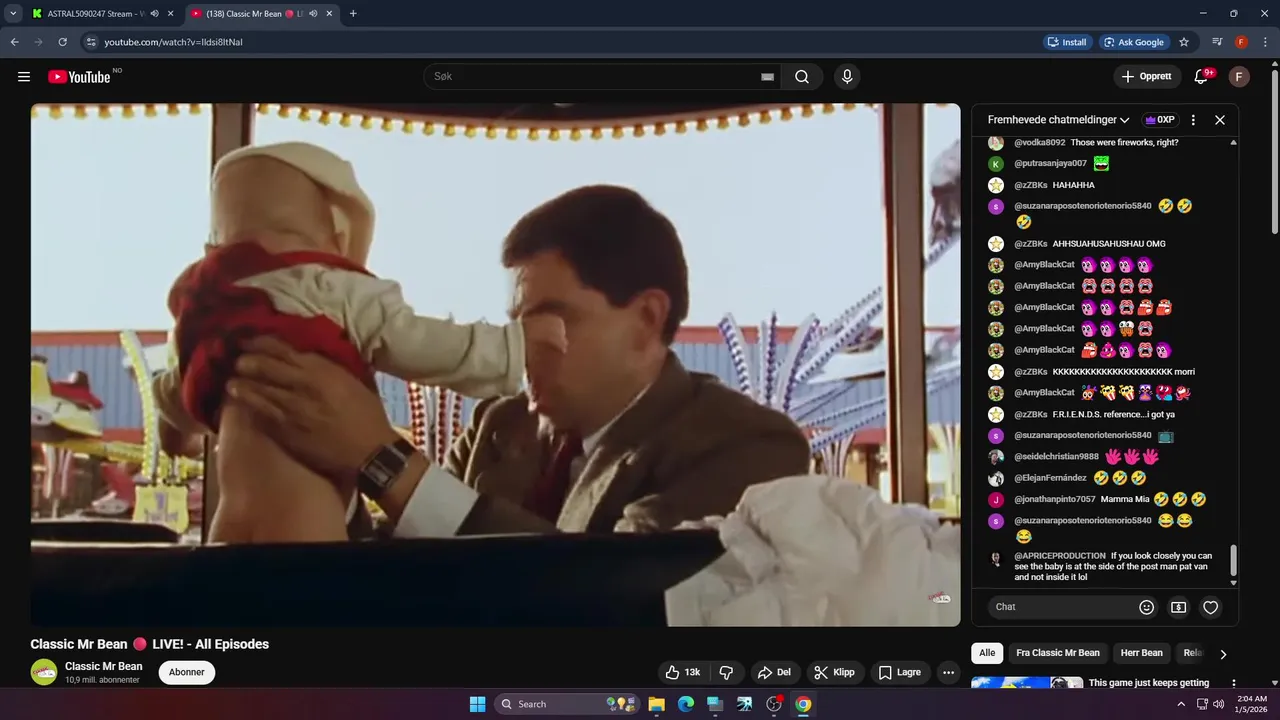
Task: Open the notifications bell
Action: point(1202,77)
